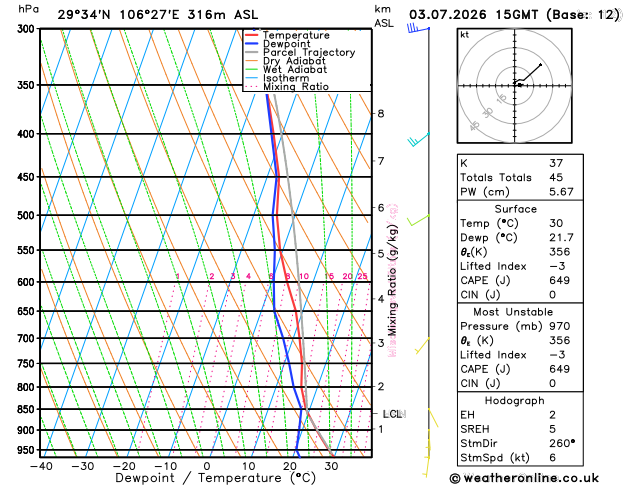Click the coordinates title 29°34'N 106°27'E 316m ASL
This screenshot has width=629, height=486.
(x=158, y=15)
